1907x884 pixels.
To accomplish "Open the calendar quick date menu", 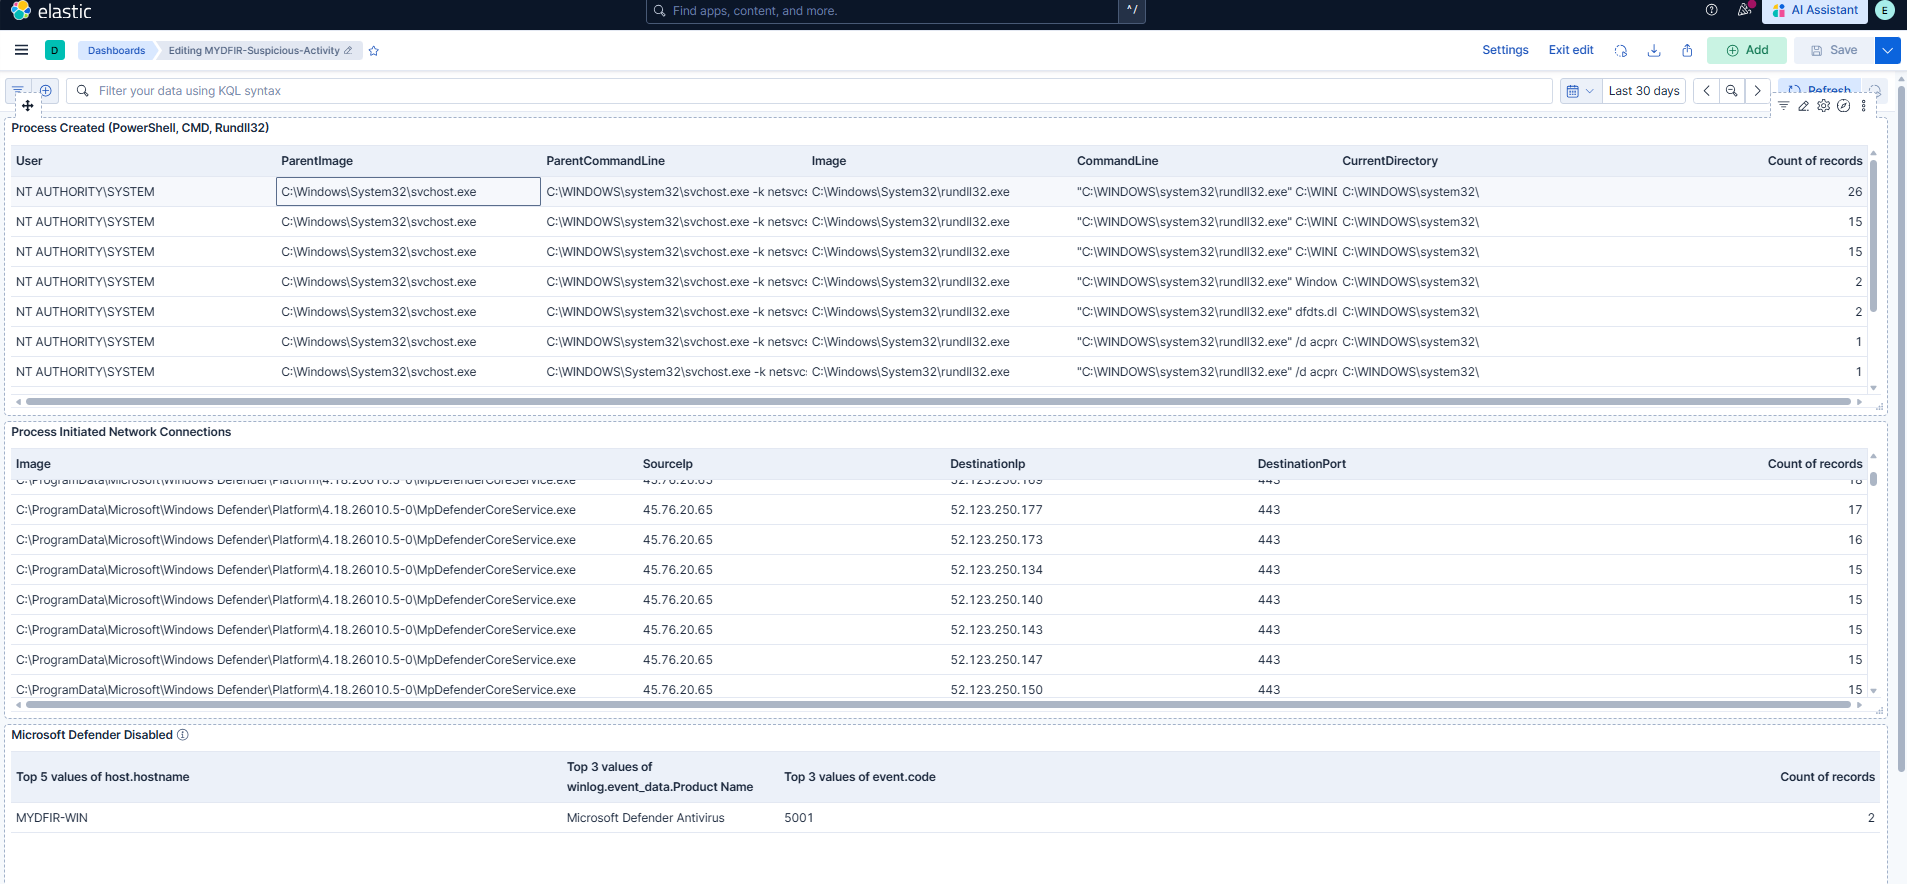I will [x=1579, y=91].
